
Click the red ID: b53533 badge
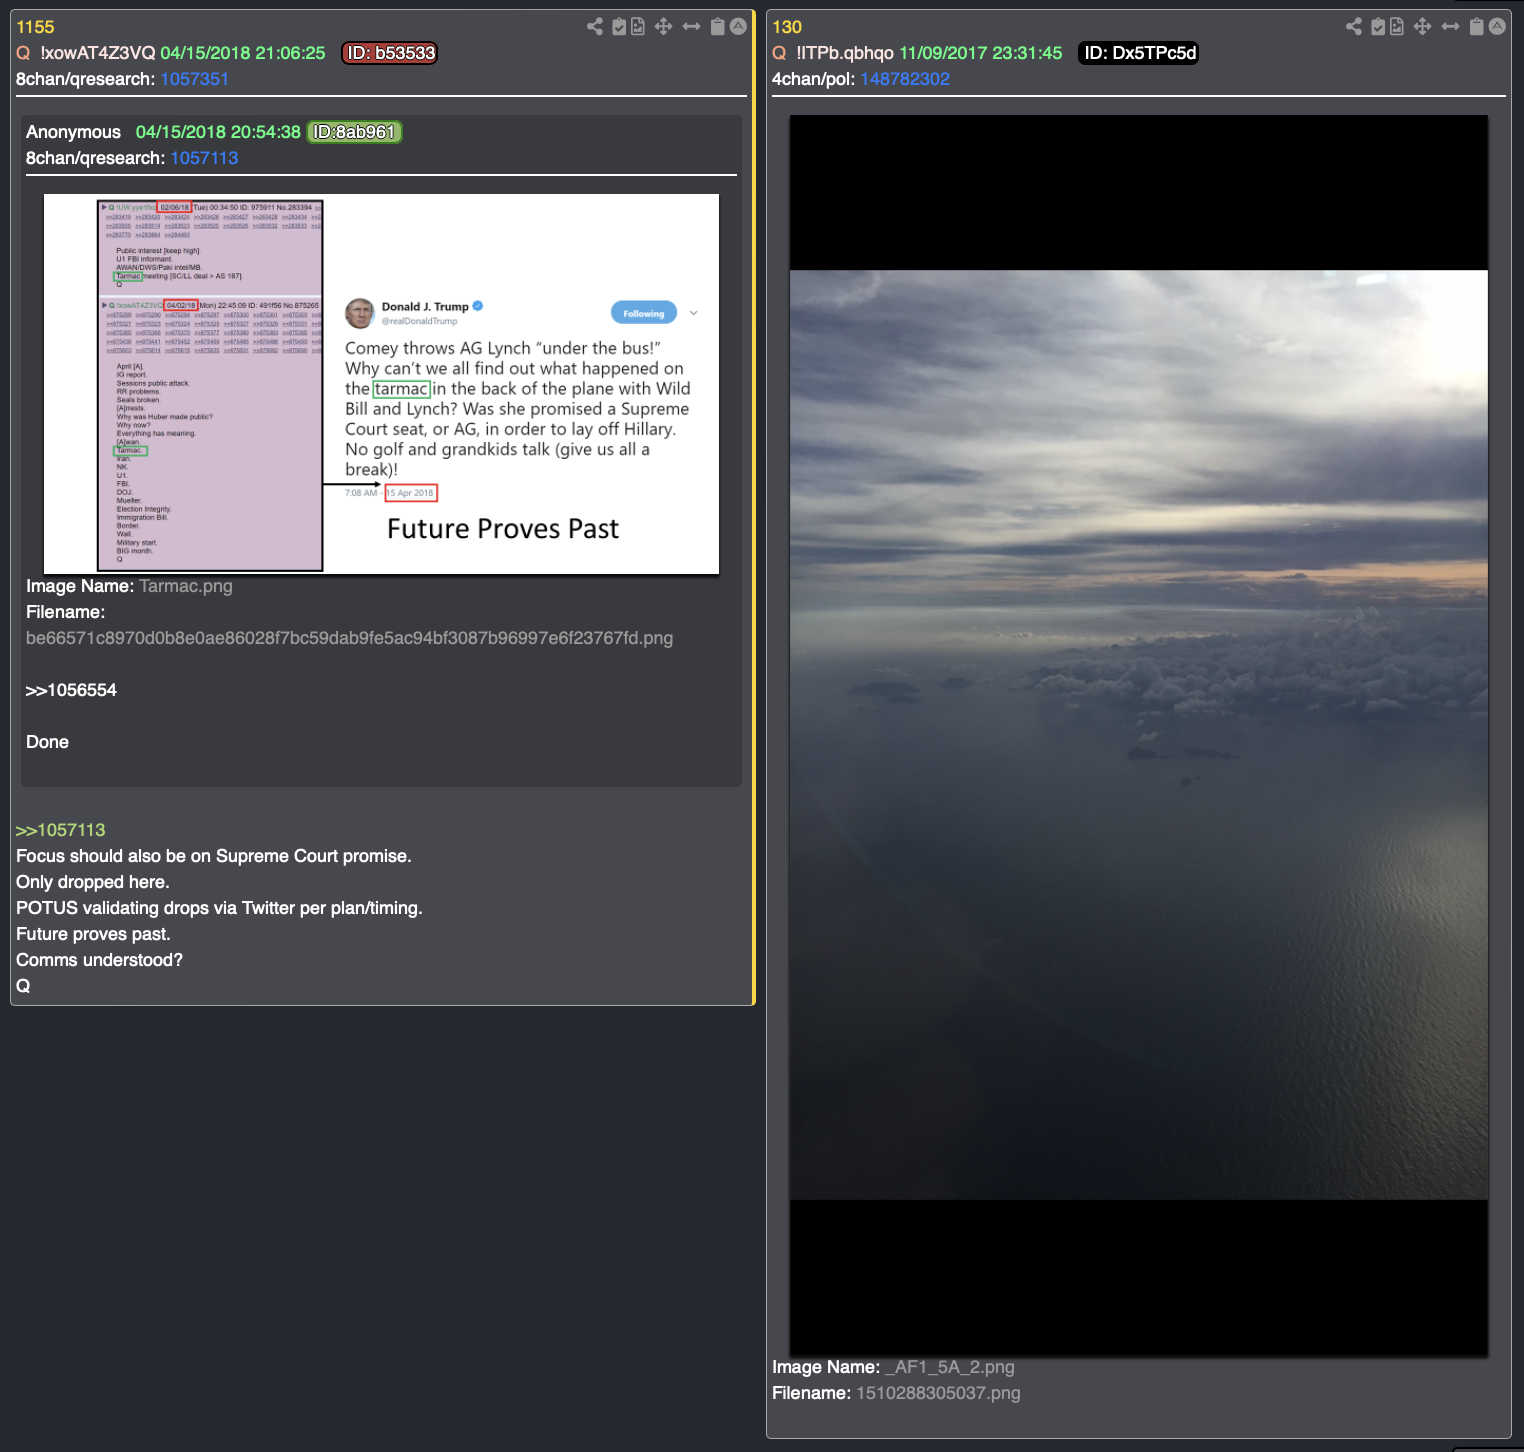coord(390,53)
